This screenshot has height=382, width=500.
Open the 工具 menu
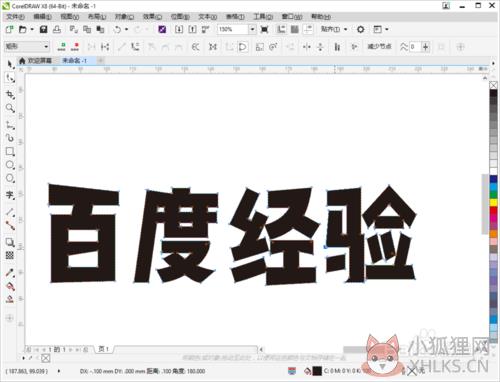pyautogui.click(x=263, y=17)
